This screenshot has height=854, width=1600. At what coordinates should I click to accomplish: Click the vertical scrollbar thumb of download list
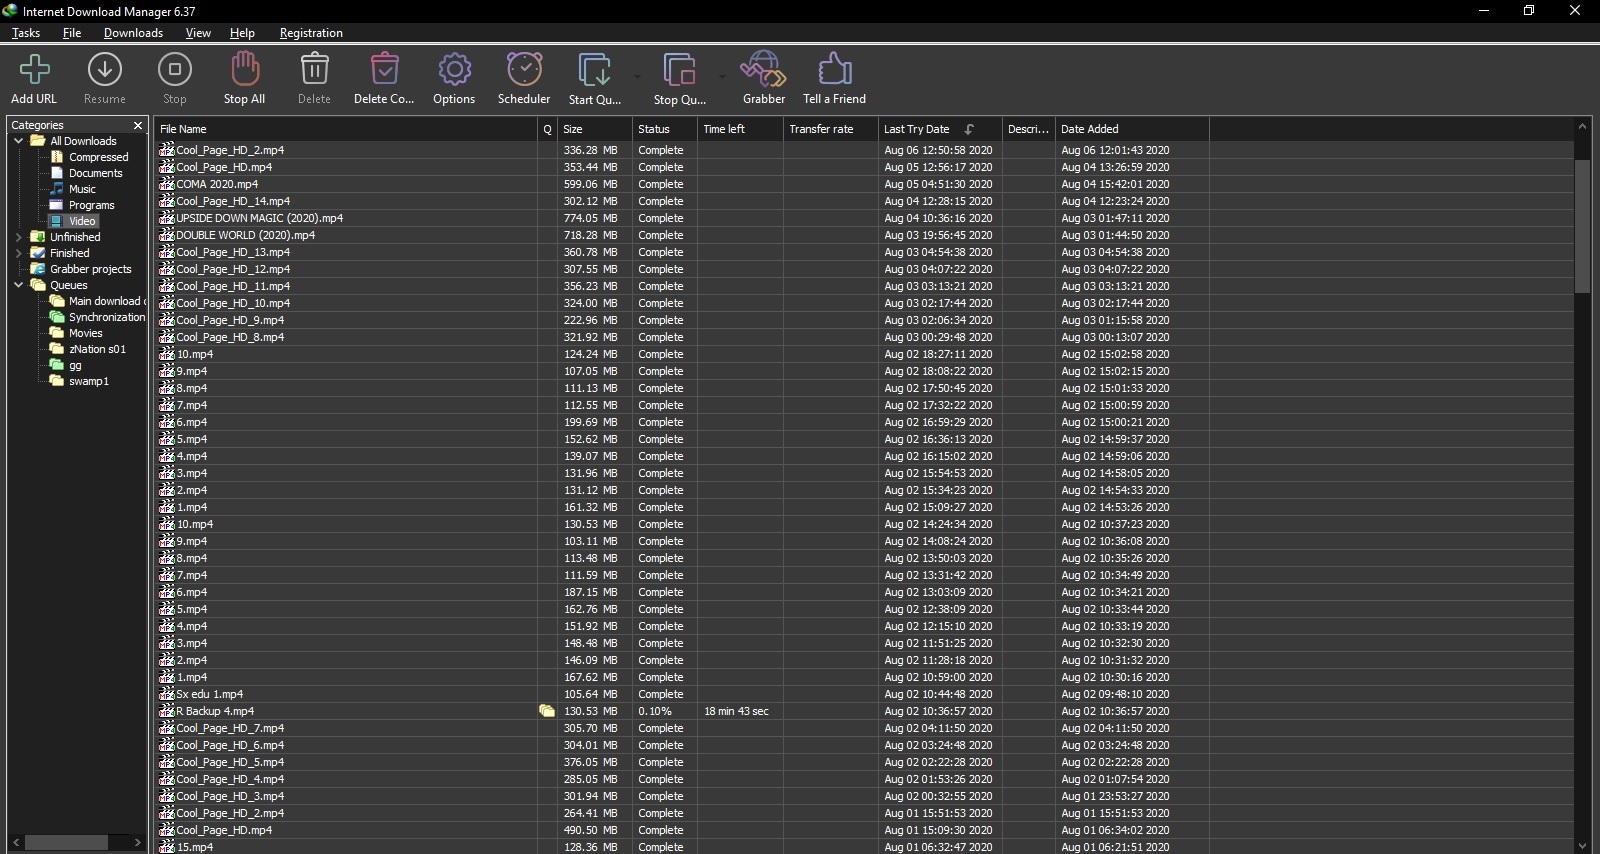point(1582,226)
